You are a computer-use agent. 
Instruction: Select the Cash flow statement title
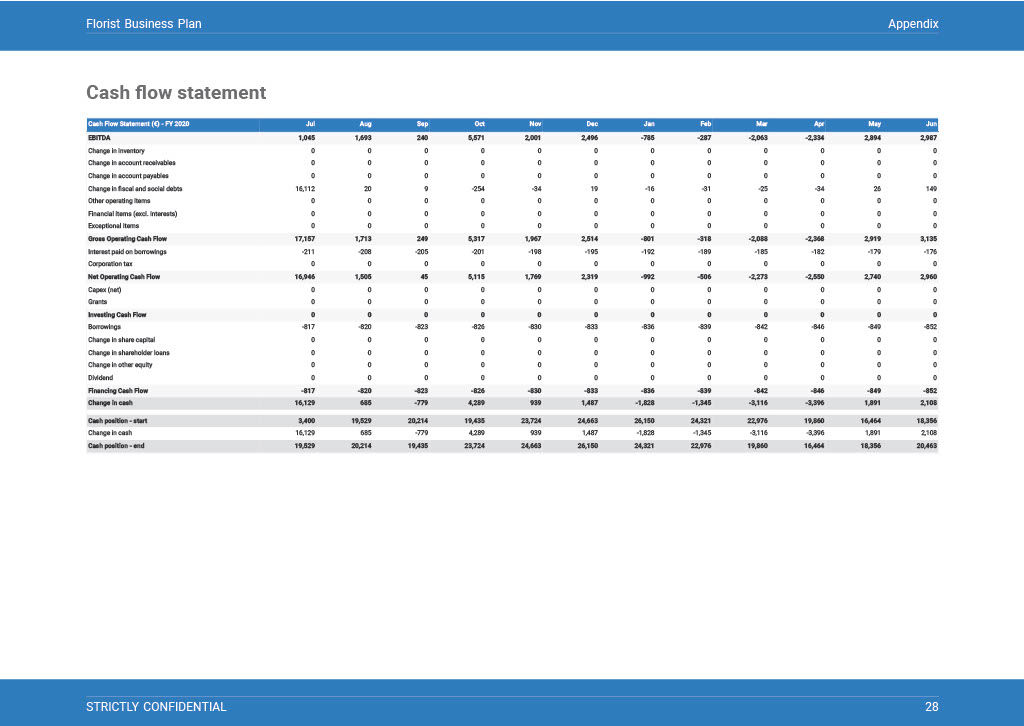tap(176, 92)
